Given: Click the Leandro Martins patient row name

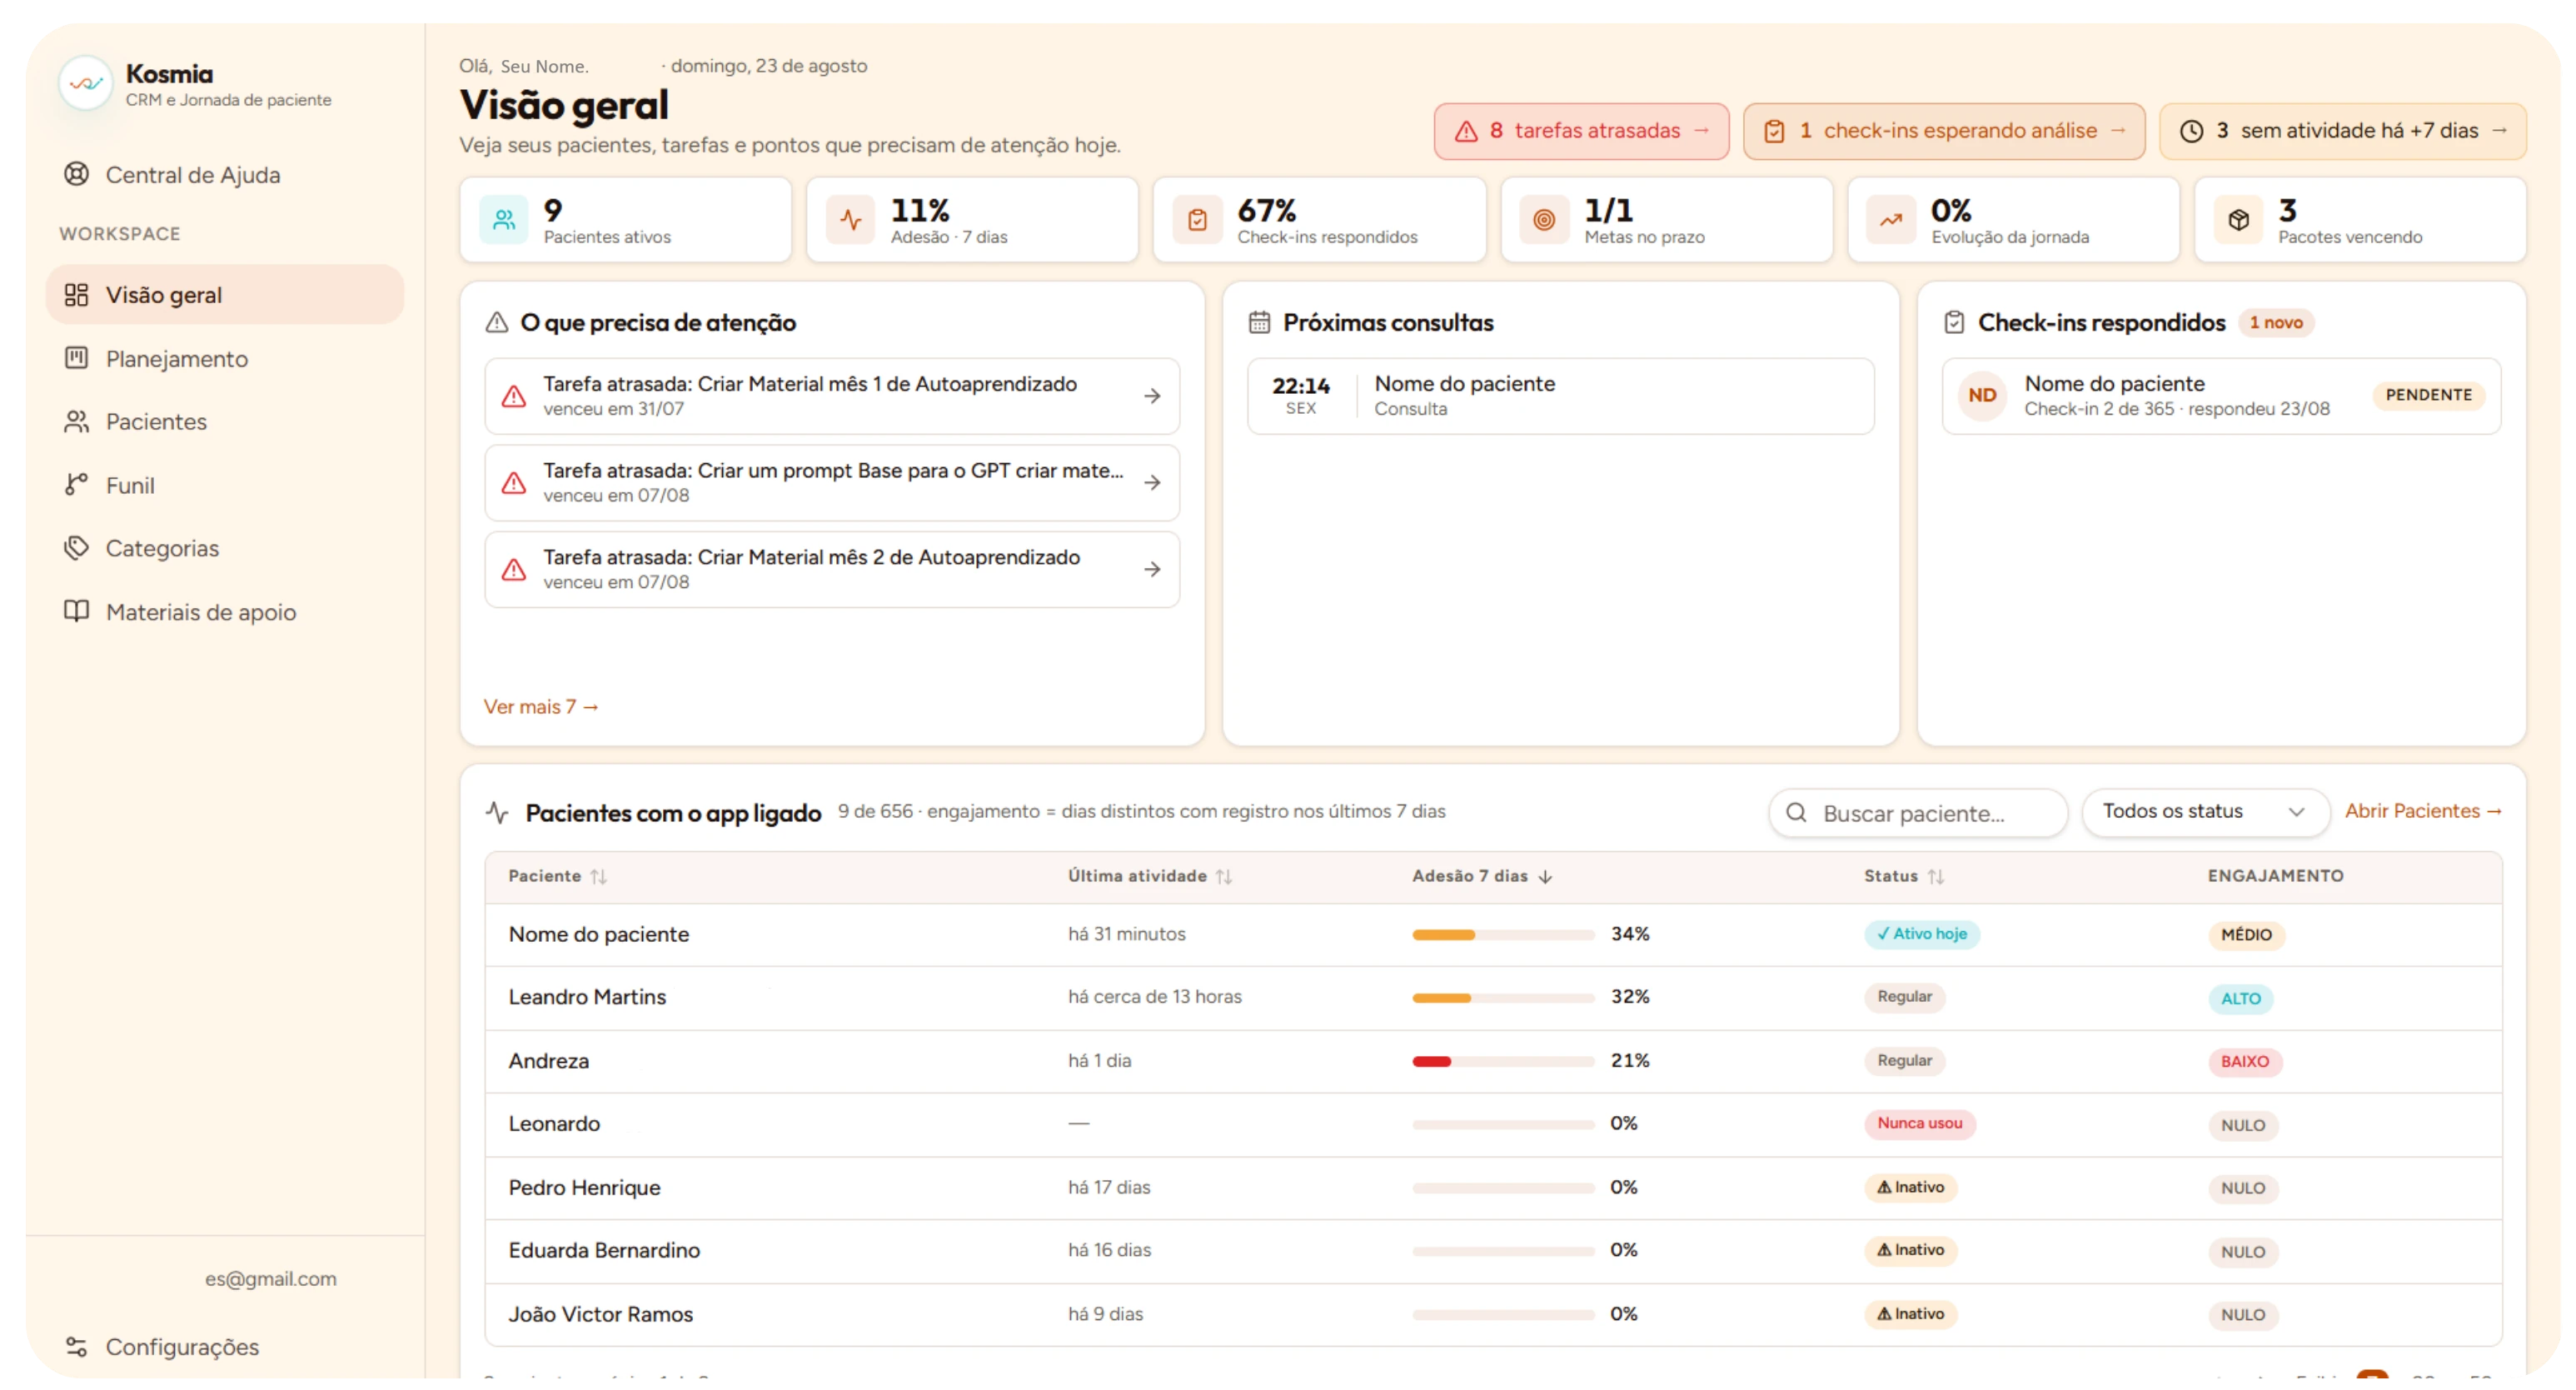Looking at the screenshot, I should coord(587,997).
